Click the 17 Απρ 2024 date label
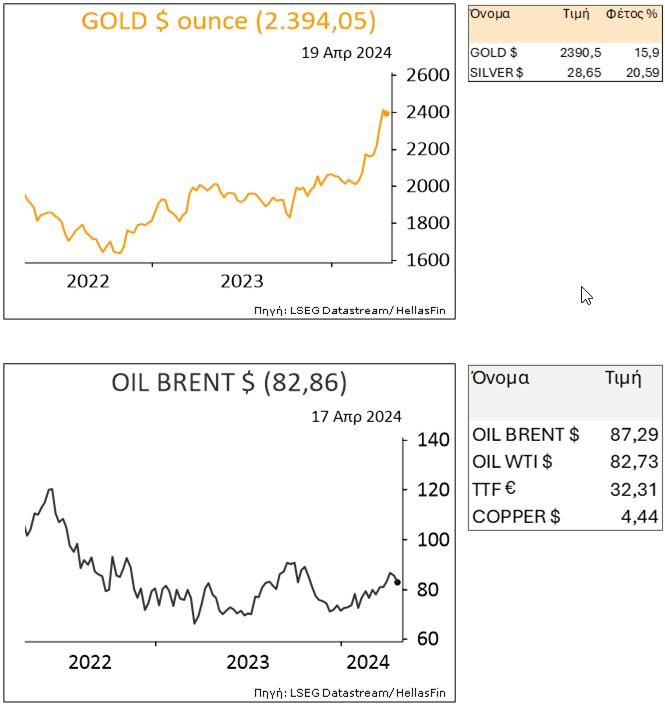The image size is (665, 706). tap(356, 416)
